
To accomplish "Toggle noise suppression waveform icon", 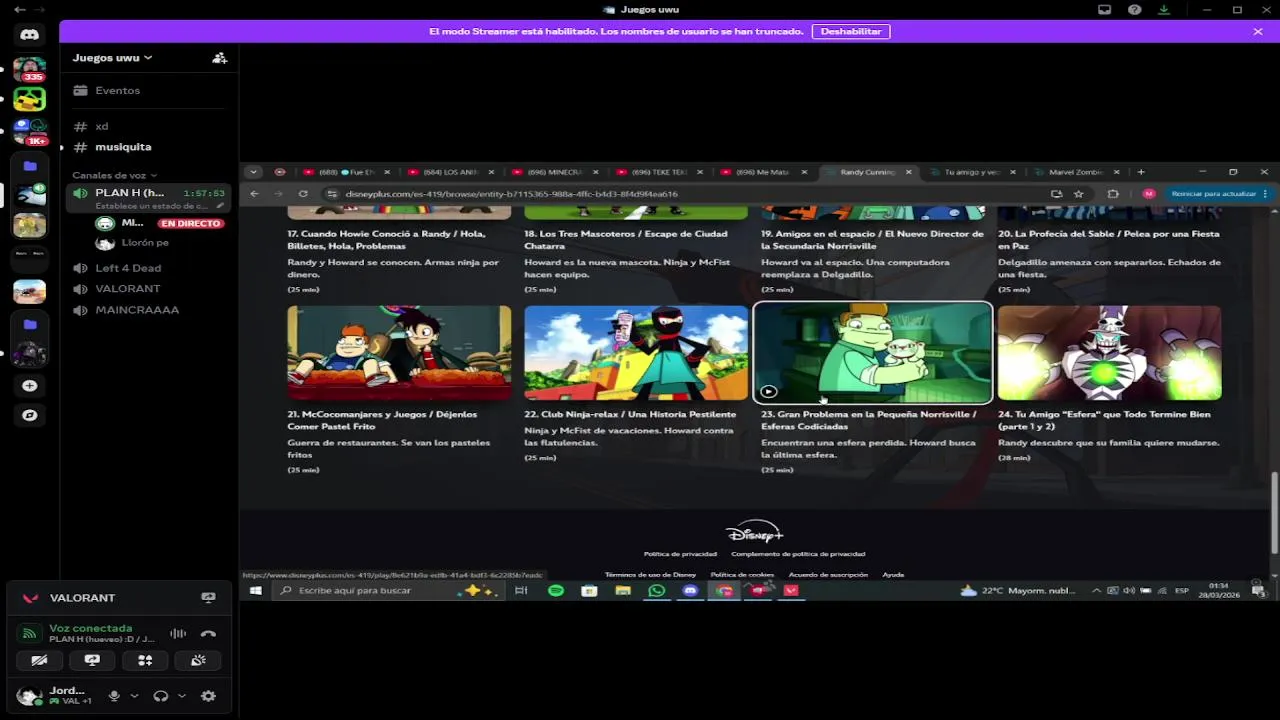I will coord(178,633).
